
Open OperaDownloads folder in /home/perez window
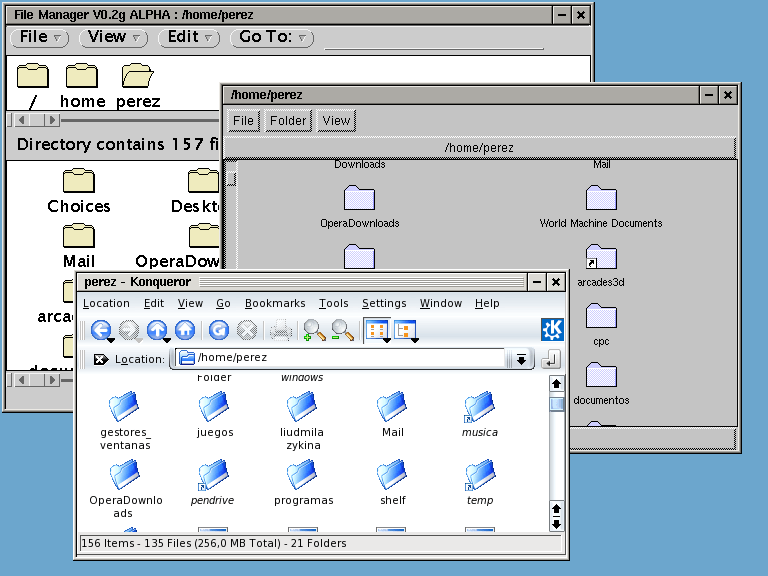pyautogui.click(x=360, y=206)
